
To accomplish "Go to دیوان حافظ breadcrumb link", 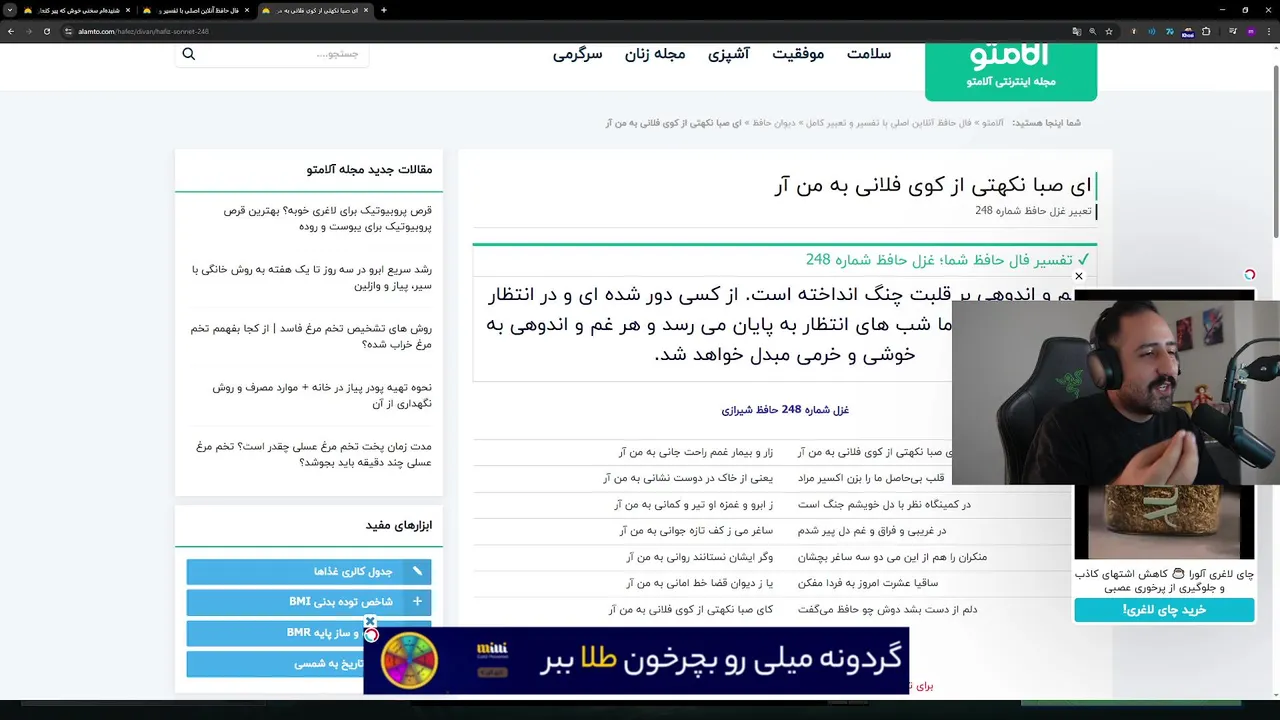I will 774,123.
